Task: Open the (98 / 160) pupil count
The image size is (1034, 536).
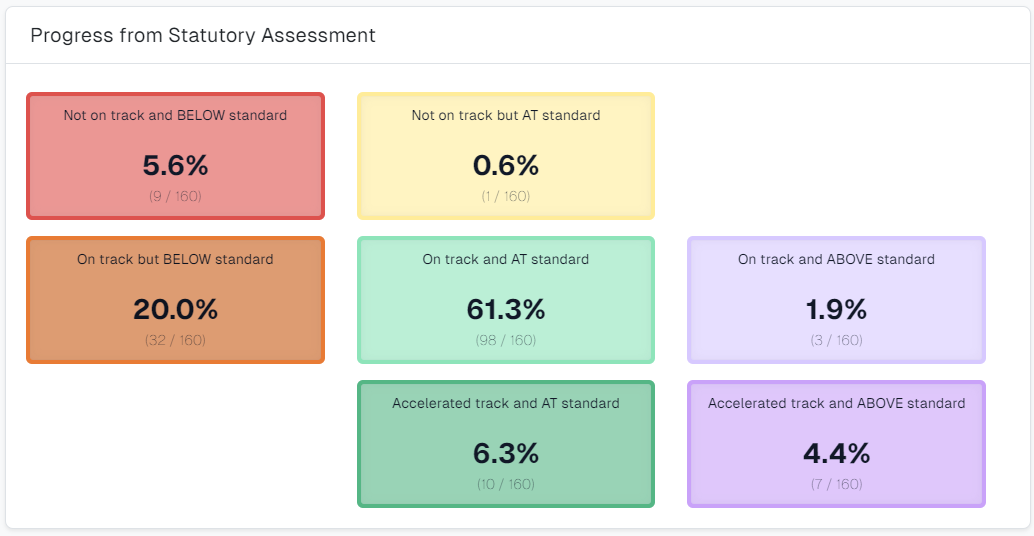Action: (x=506, y=340)
